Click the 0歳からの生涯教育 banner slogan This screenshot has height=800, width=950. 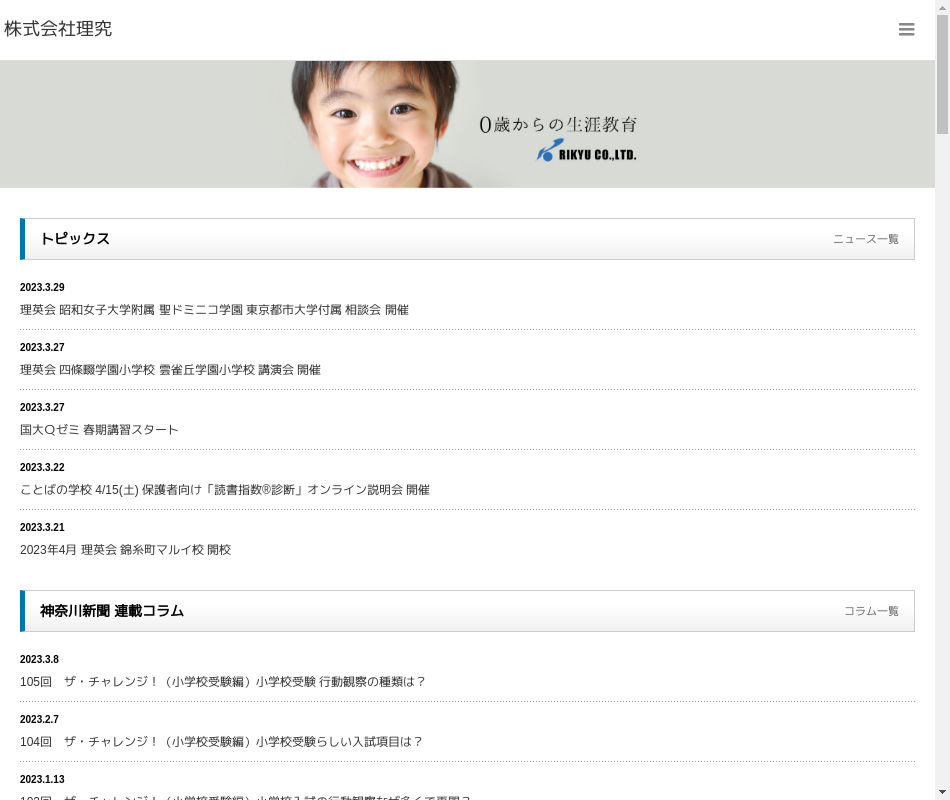pyautogui.click(x=558, y=124)
